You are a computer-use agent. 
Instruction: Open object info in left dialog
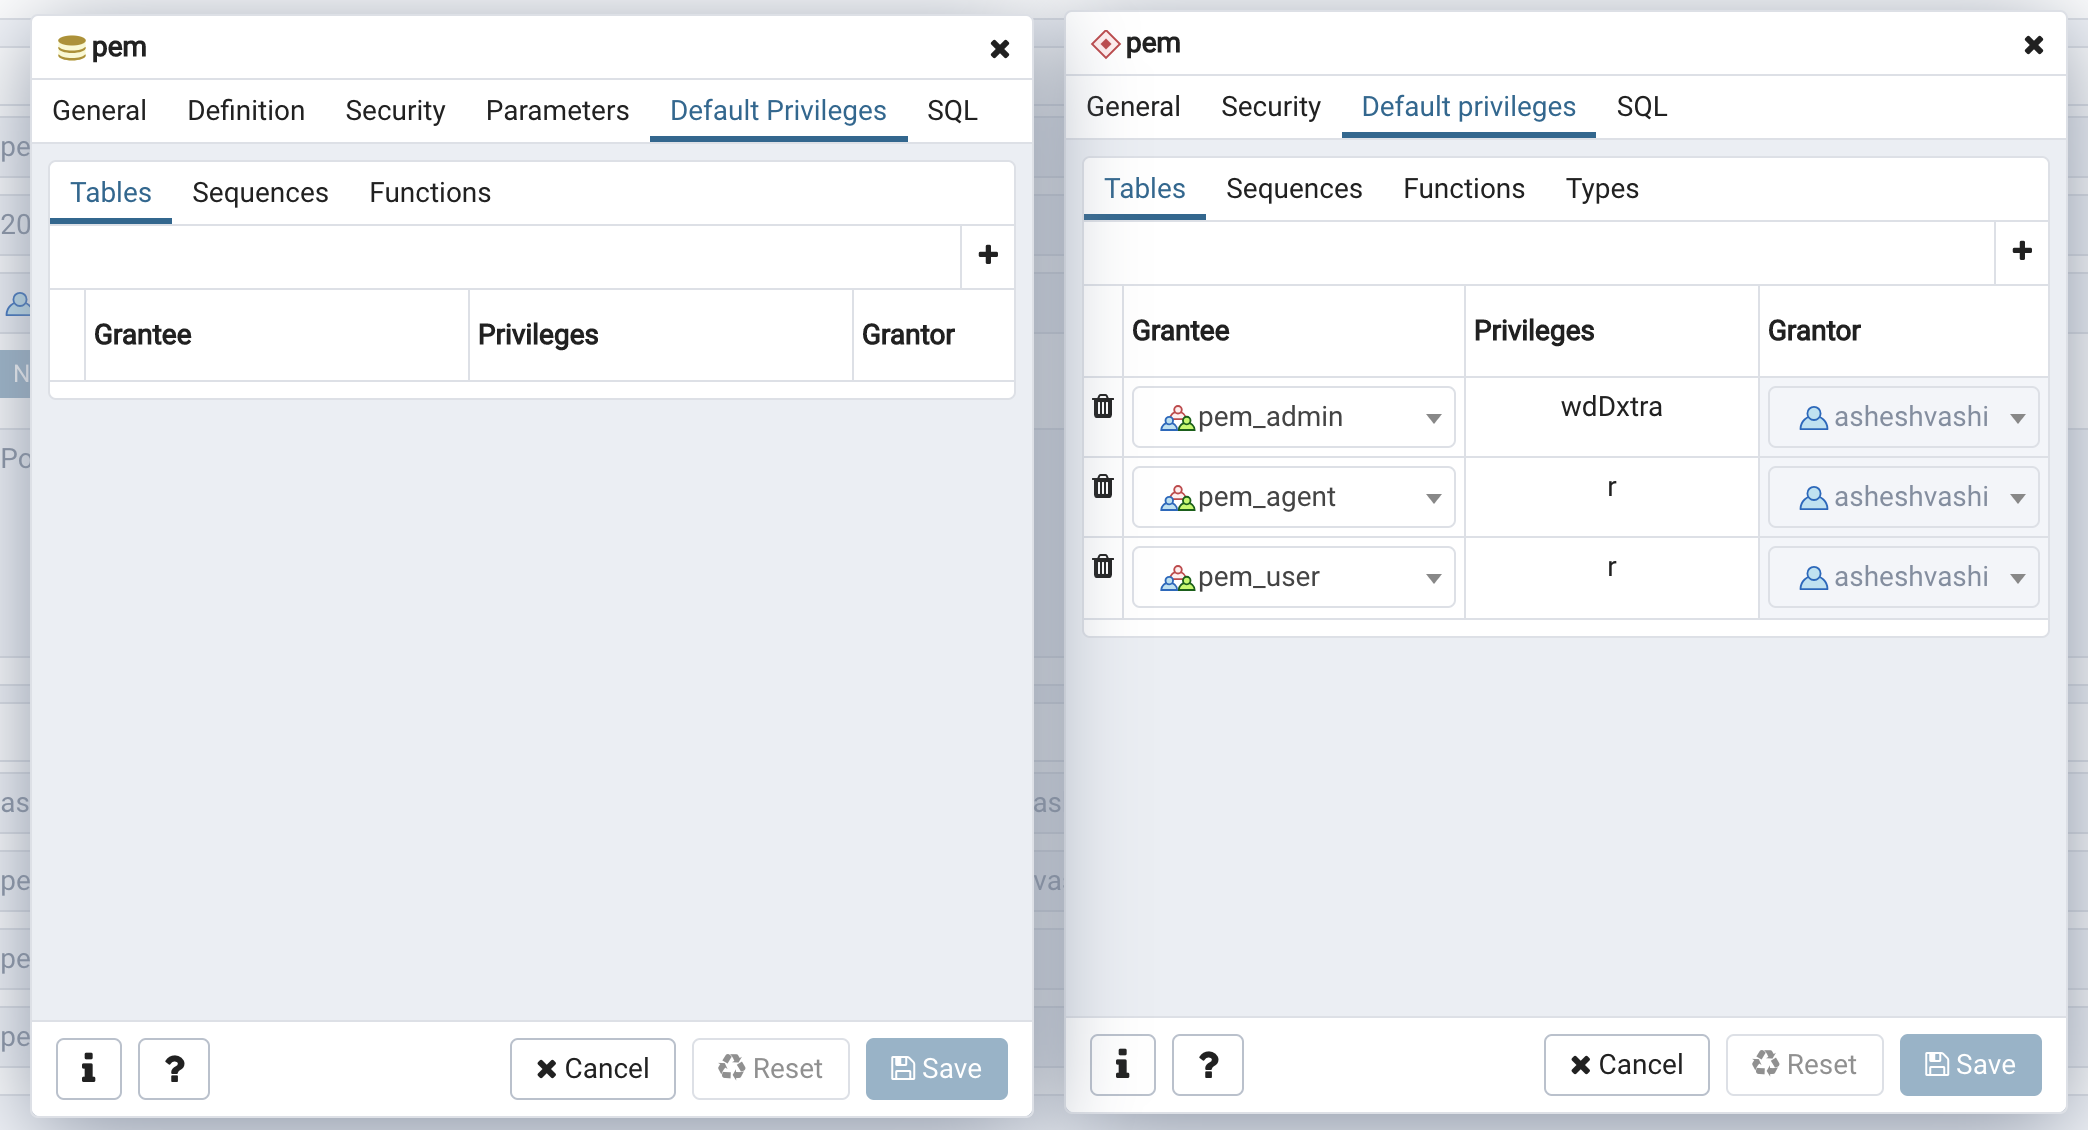tap(89, 1068)
